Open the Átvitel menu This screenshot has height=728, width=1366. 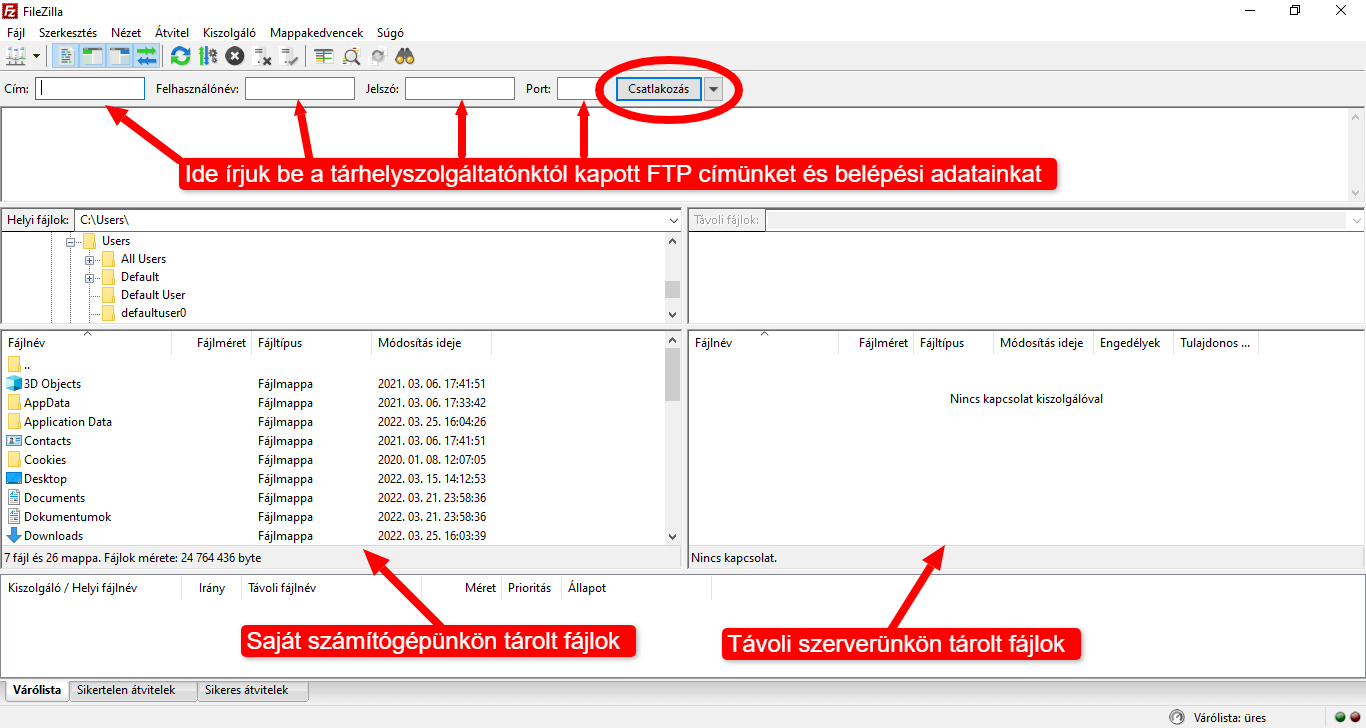click(x=171, y=33)
